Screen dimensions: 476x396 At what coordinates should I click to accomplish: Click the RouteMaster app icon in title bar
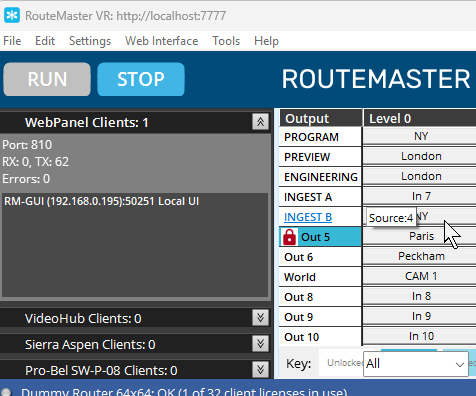coord(12,15)
